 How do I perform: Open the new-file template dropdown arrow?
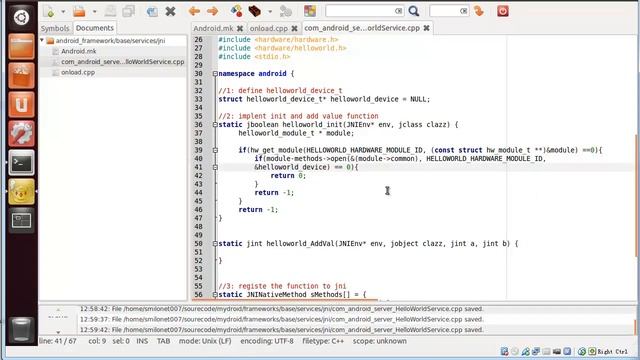coord(63,11)
